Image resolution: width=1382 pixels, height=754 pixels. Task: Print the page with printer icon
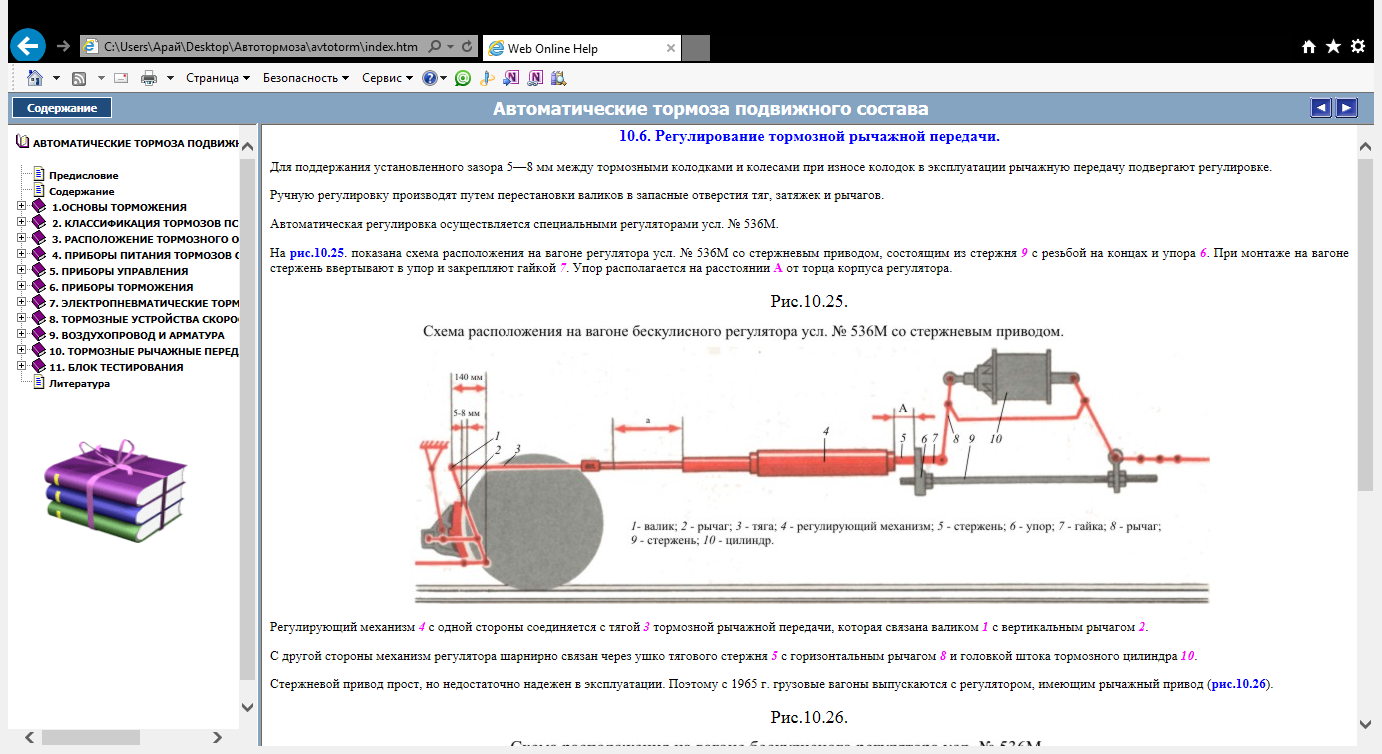(149, 77)
